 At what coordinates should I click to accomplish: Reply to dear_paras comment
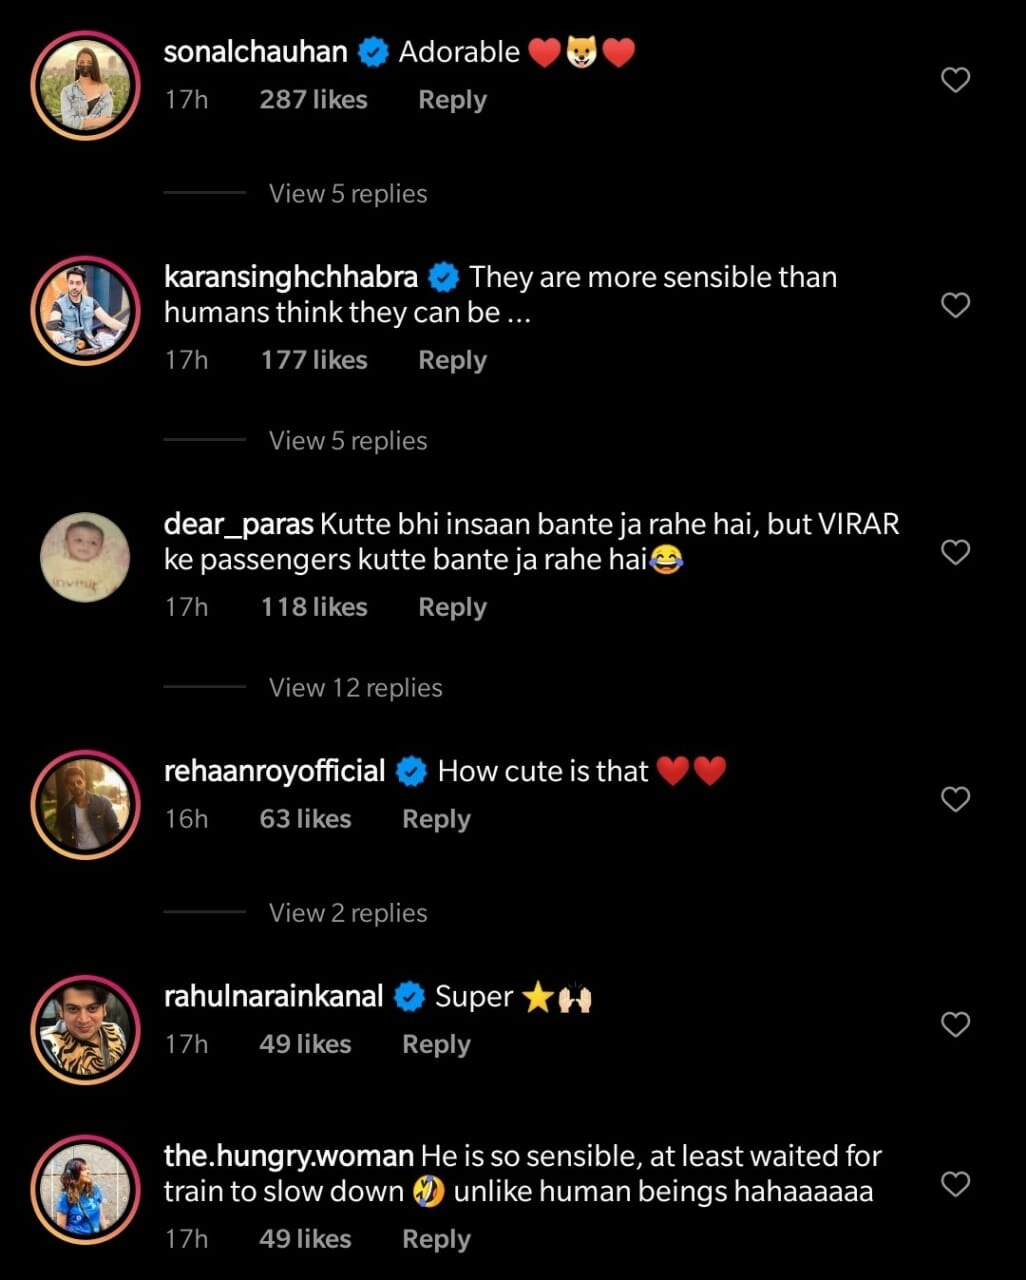[x=452, y=607]
